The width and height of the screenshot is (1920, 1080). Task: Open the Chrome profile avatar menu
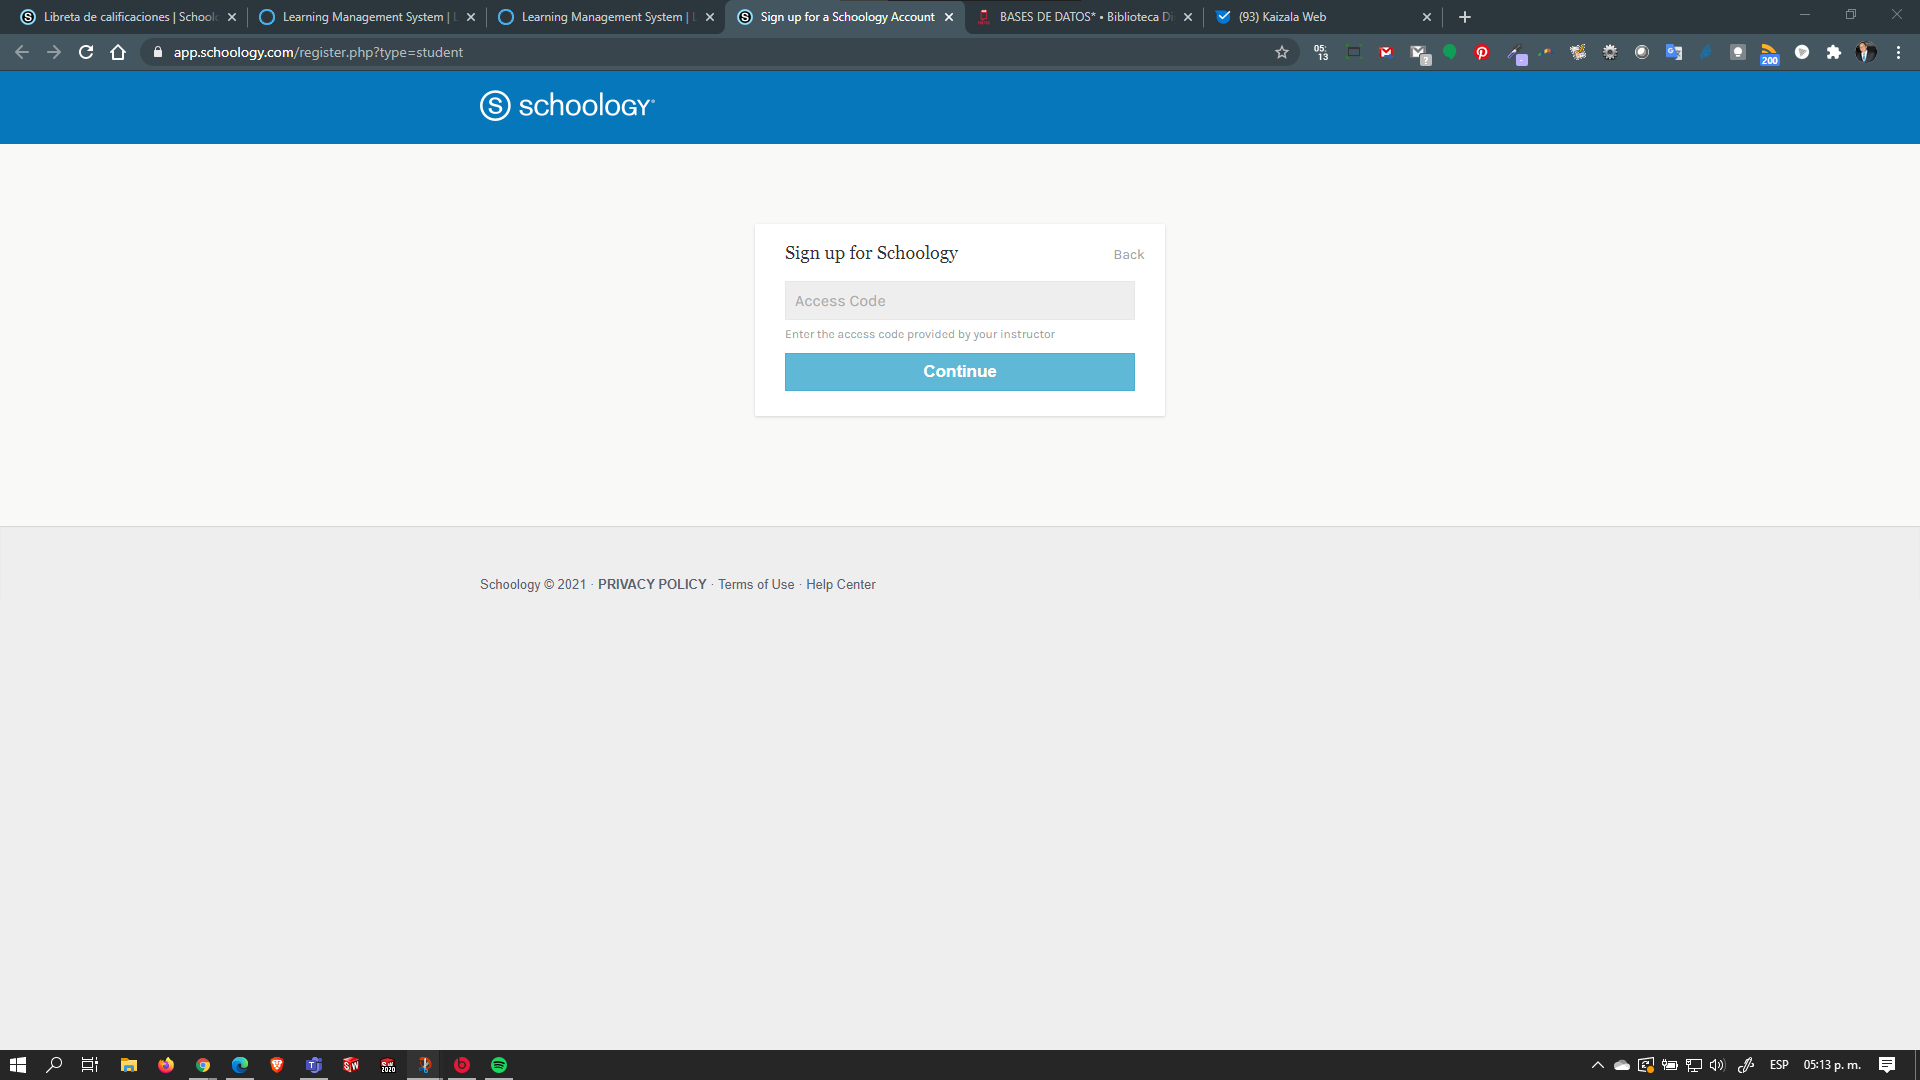[x=1866, y=52]
